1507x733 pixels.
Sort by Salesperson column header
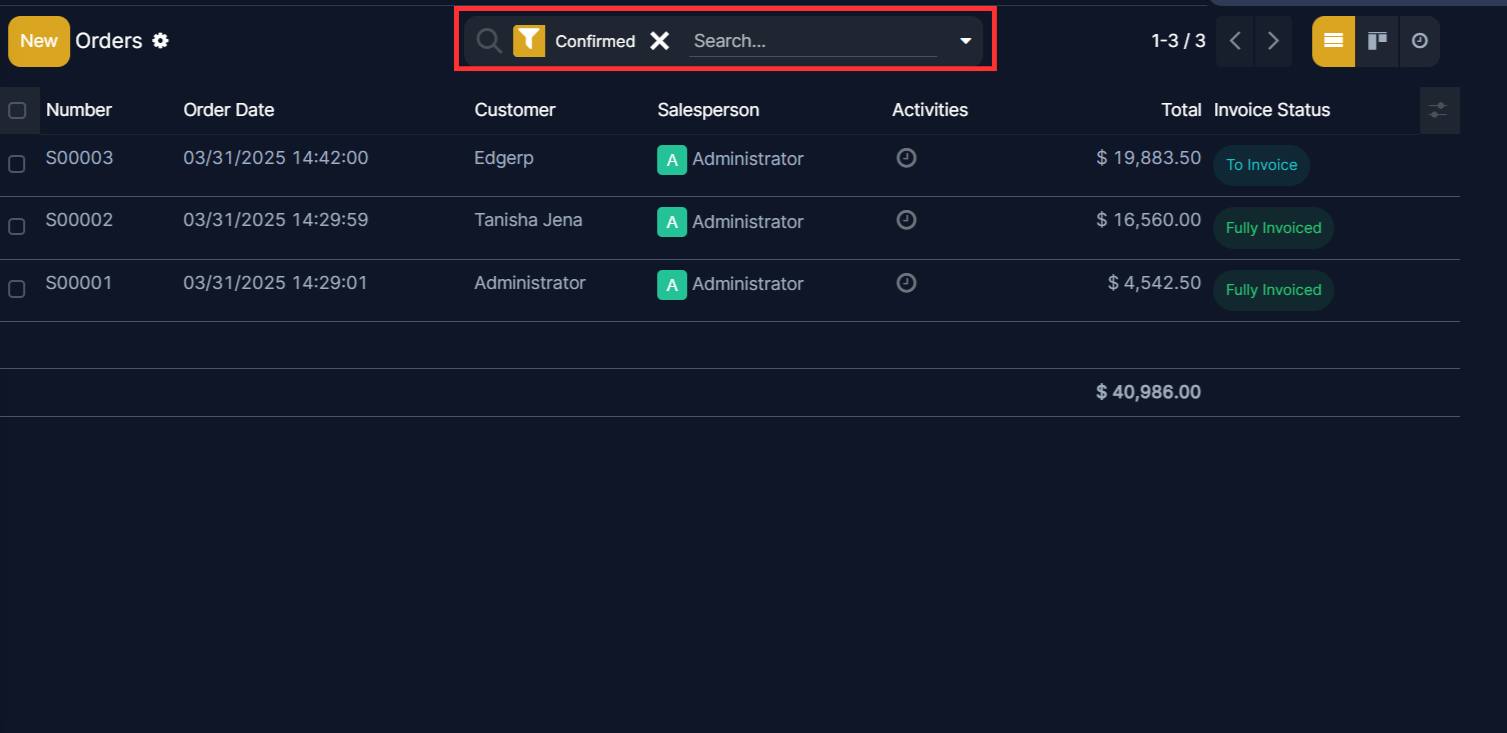pyautogui.click(x=708, y=110)
